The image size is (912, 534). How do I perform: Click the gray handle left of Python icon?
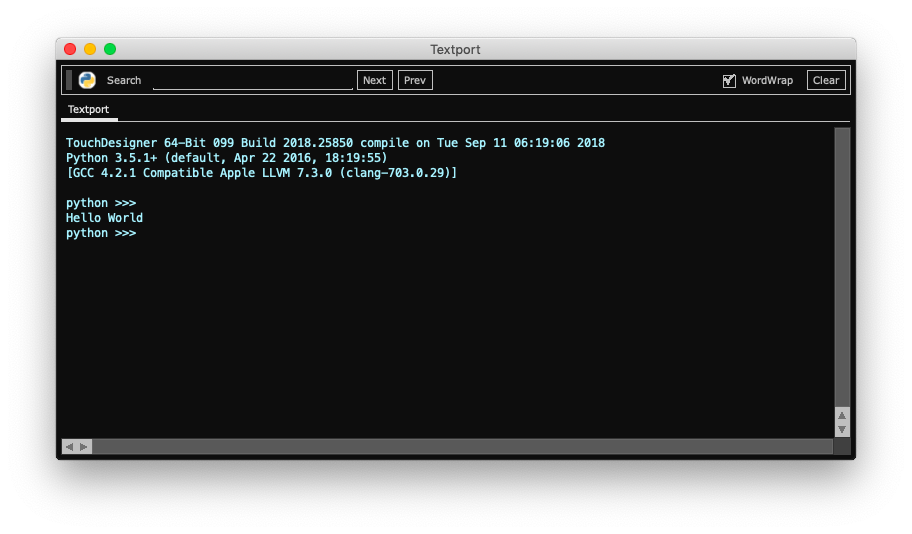(x=69, y=80)
